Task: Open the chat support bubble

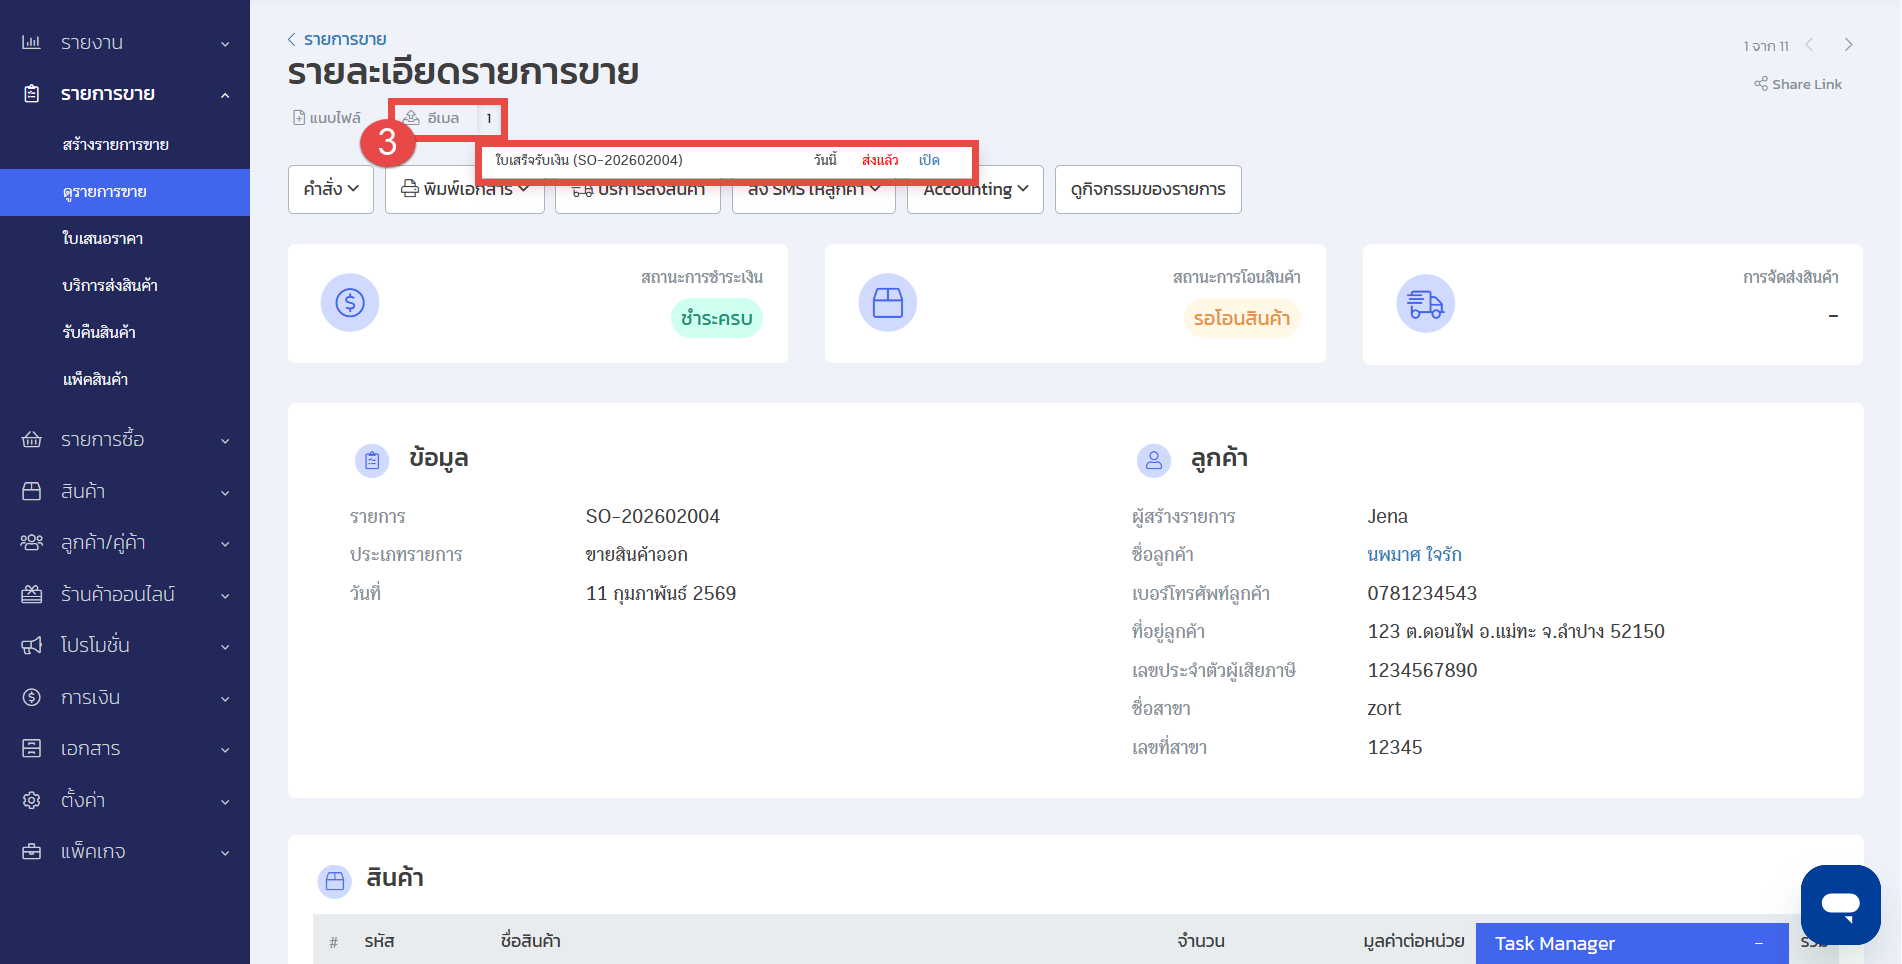Action: pyautogui.click(x=1840, y=904)
